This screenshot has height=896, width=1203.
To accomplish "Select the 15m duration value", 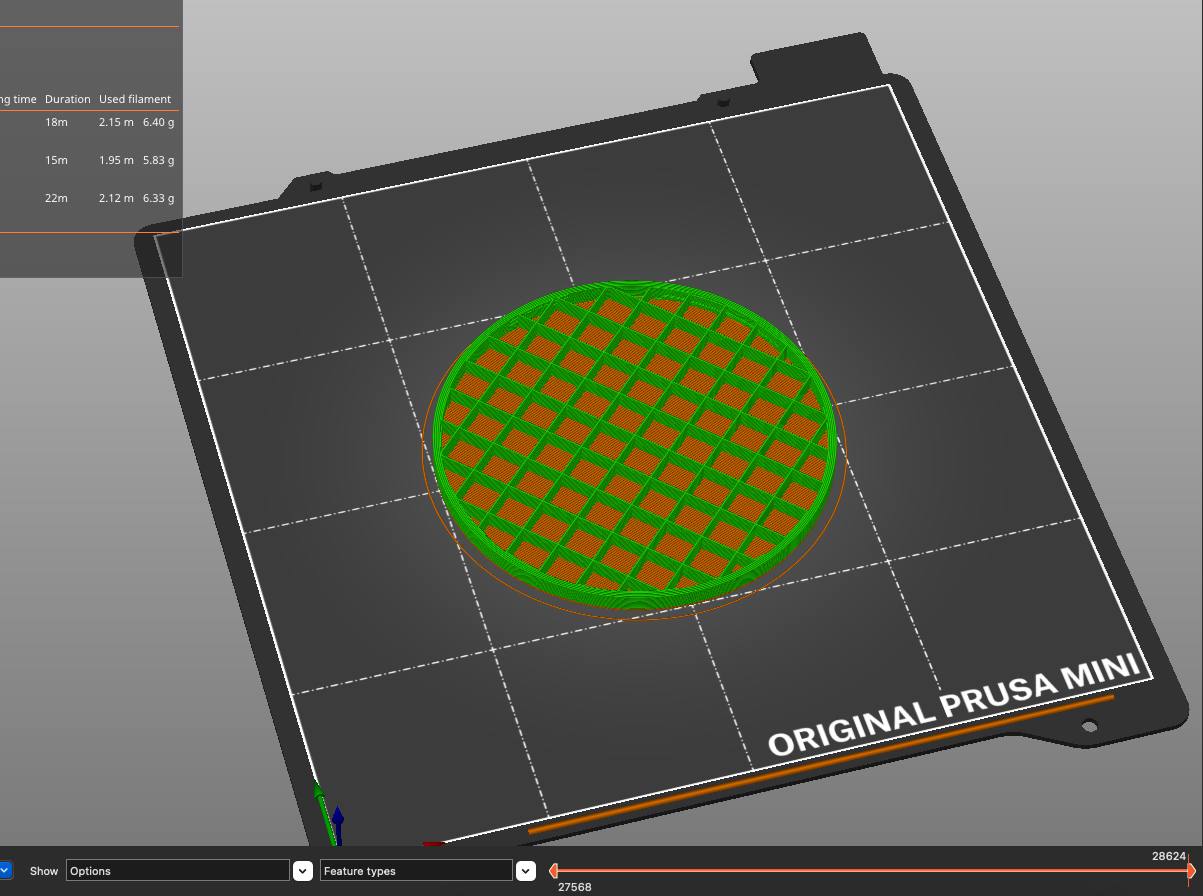I will [56, 160].
